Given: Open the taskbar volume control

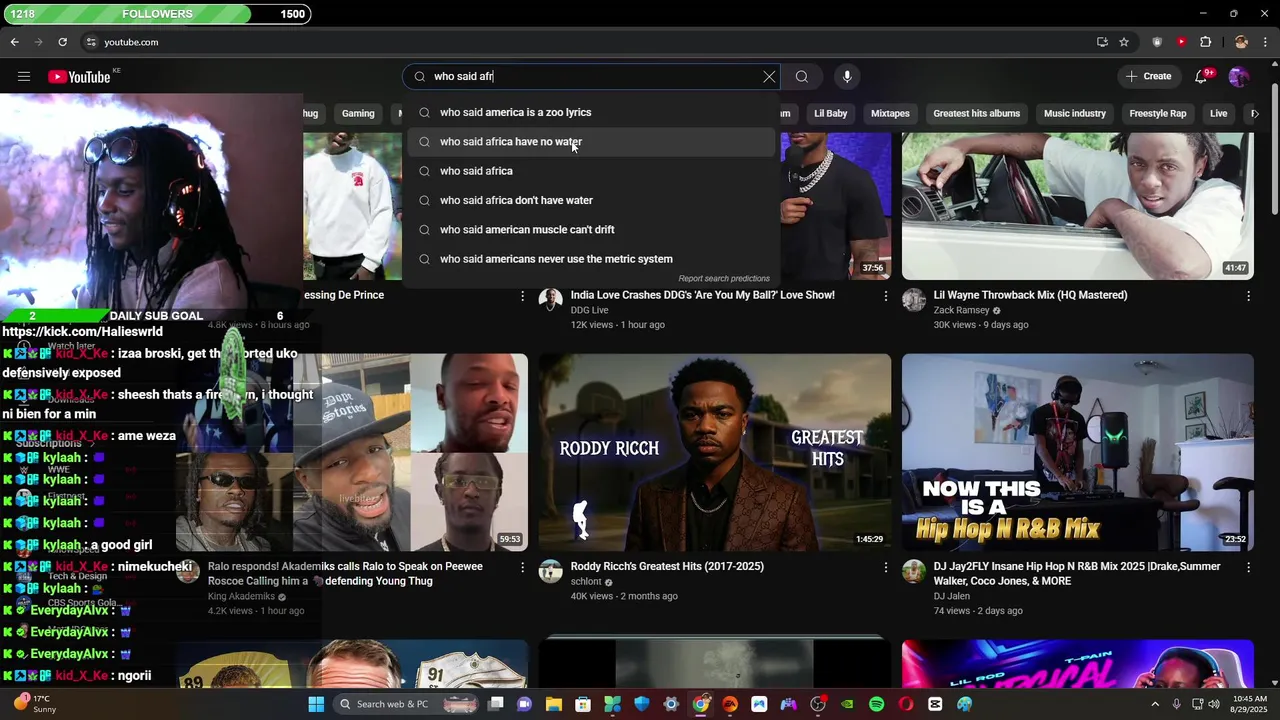Looking at the screenshot, I should coord(1214,704).
